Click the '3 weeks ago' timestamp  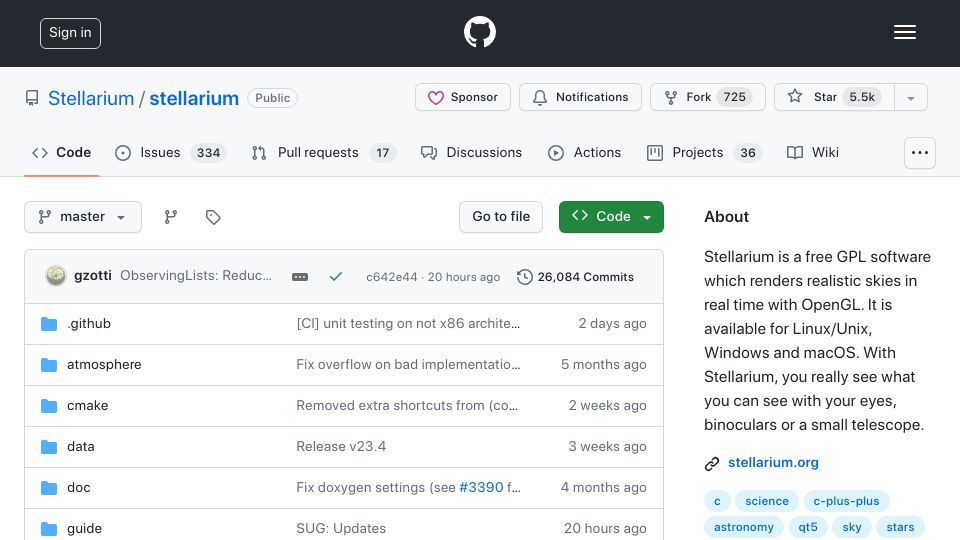click(607, 446)
